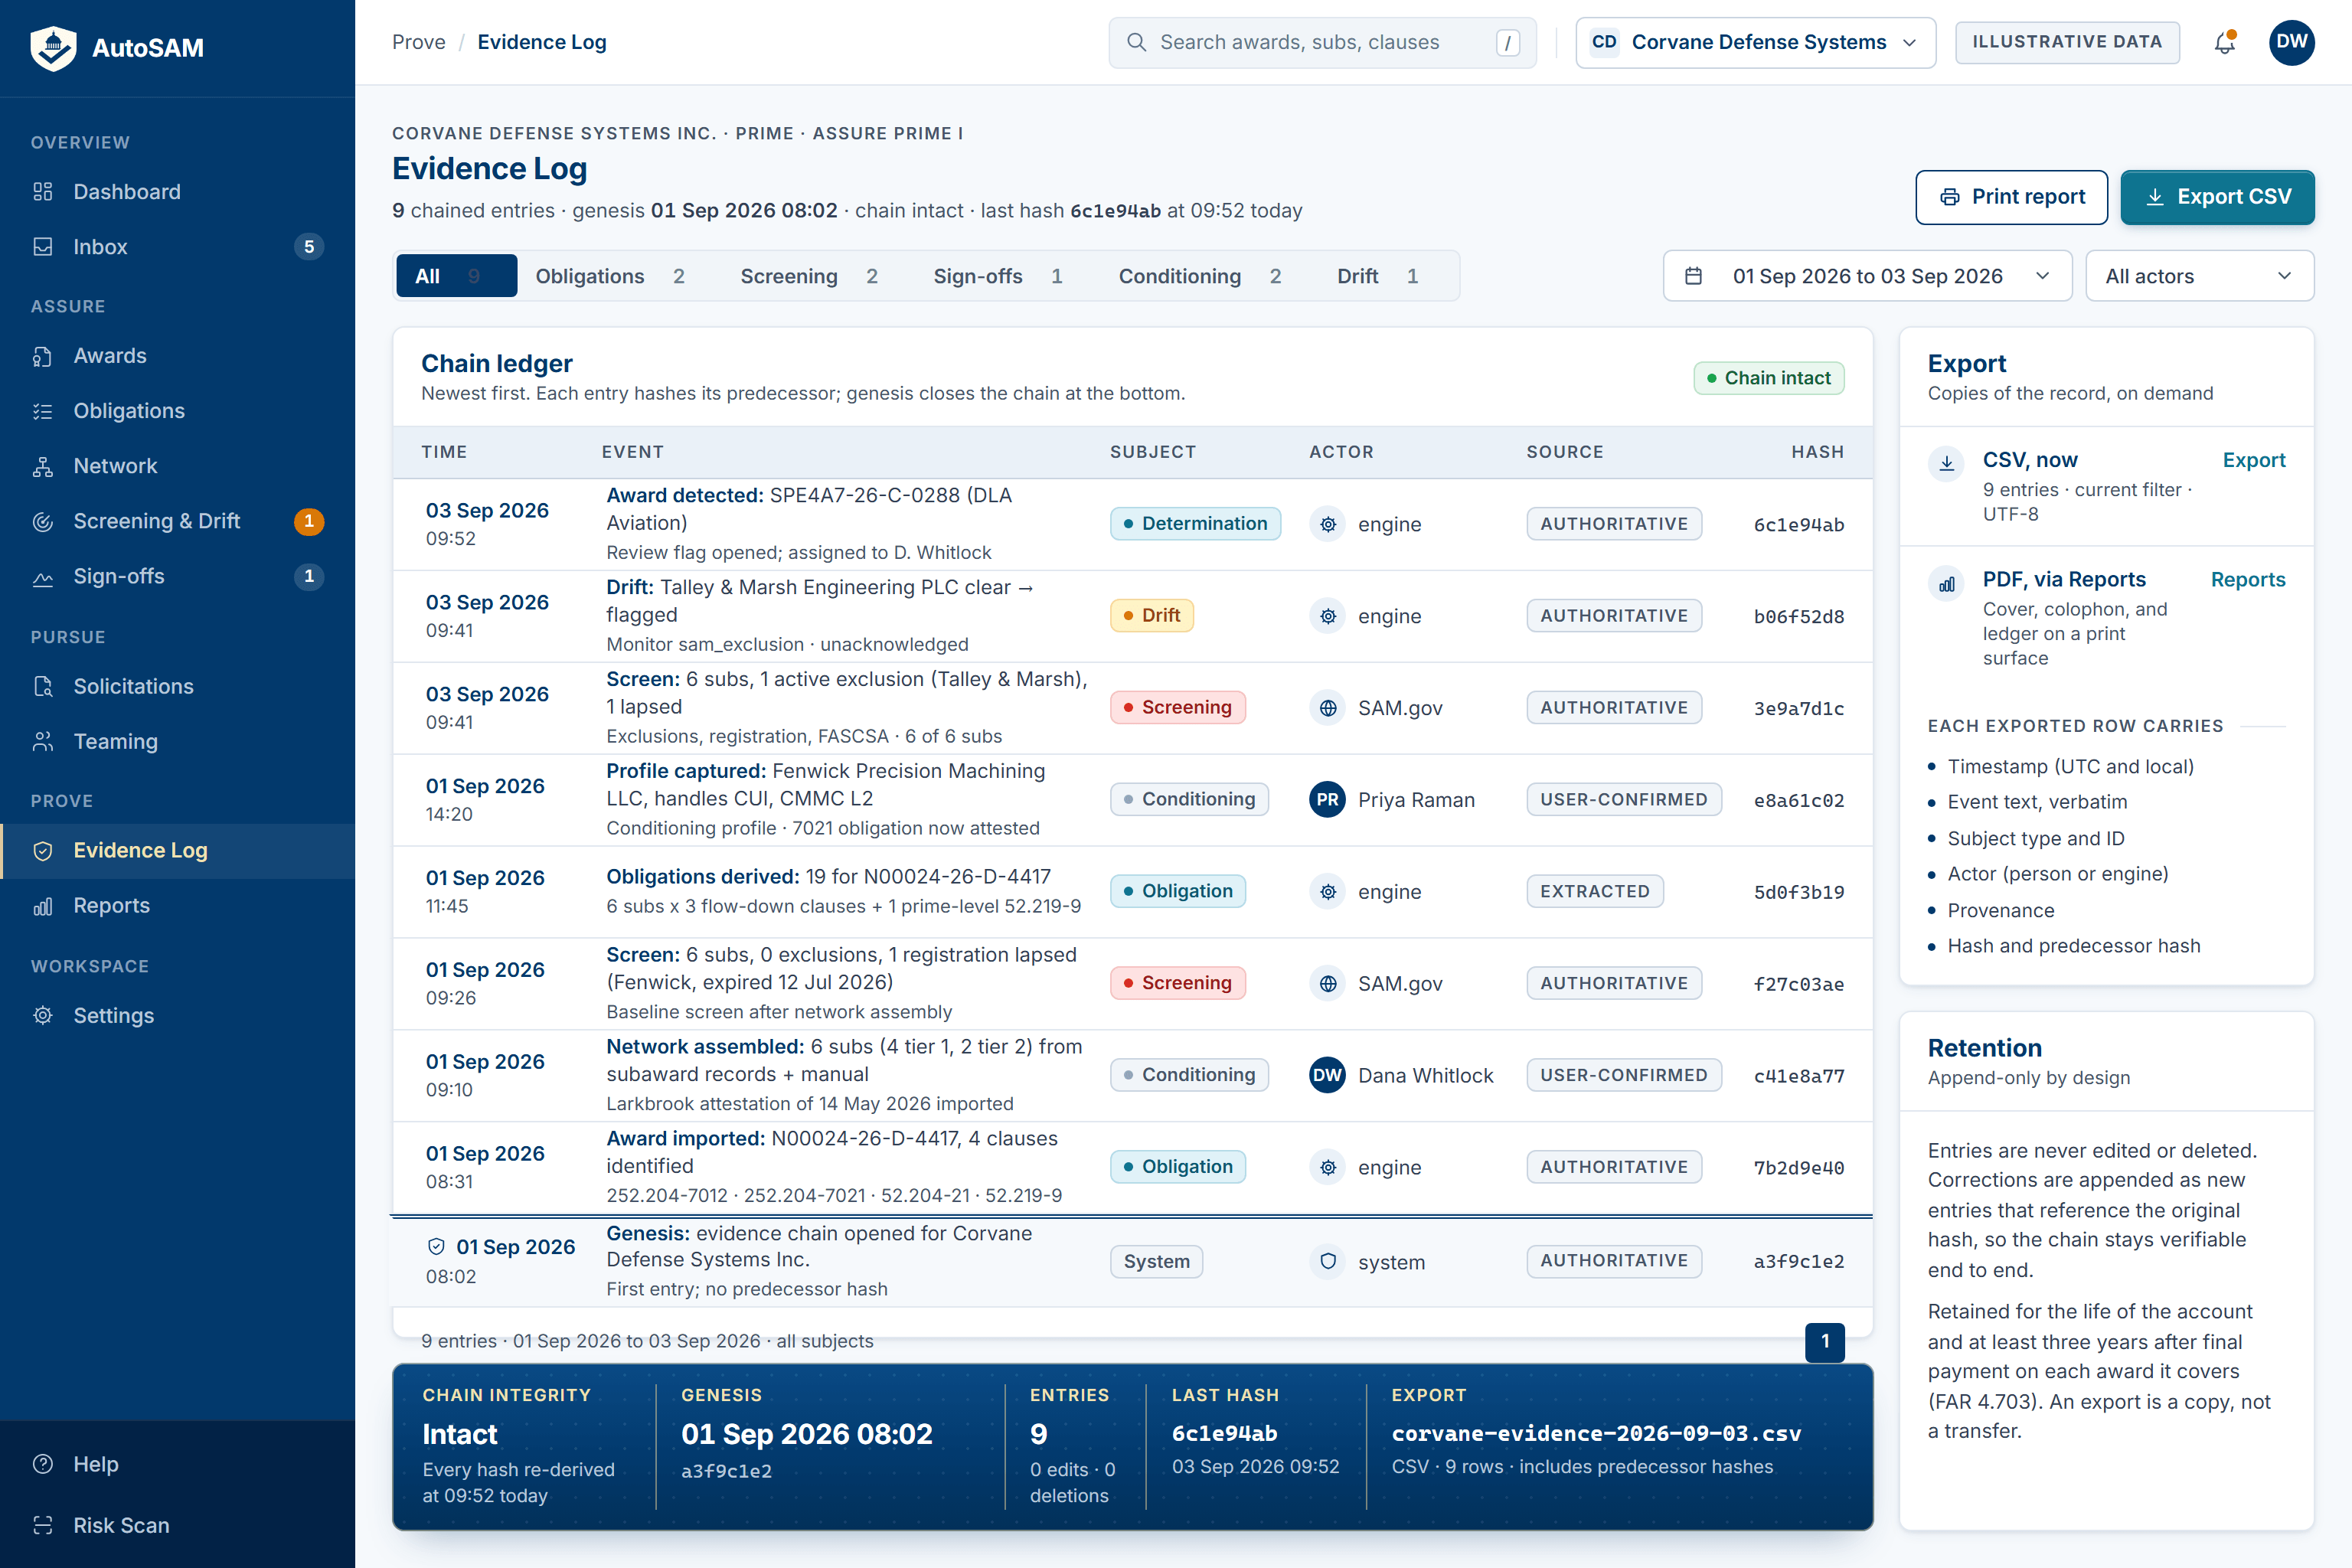
Task: Click the AutoSAM shield logo
Action: pos(53,47)
